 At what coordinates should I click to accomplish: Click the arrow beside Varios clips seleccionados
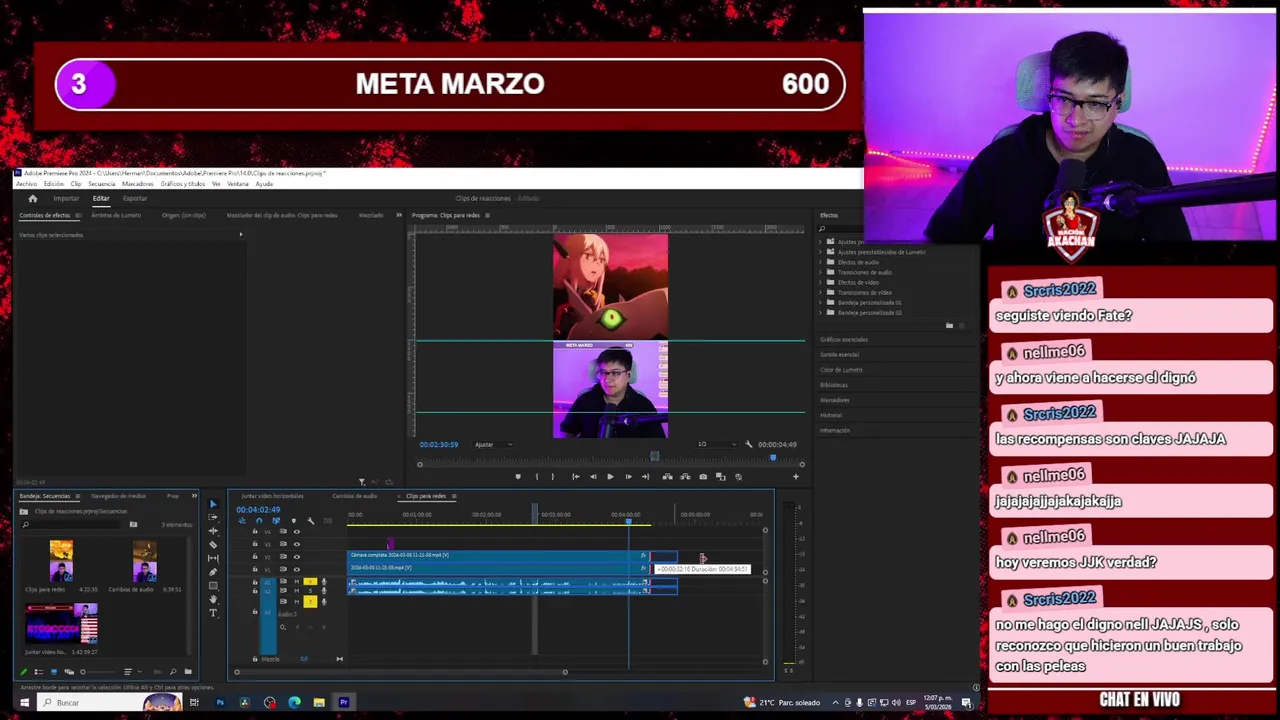pos(240,235)
